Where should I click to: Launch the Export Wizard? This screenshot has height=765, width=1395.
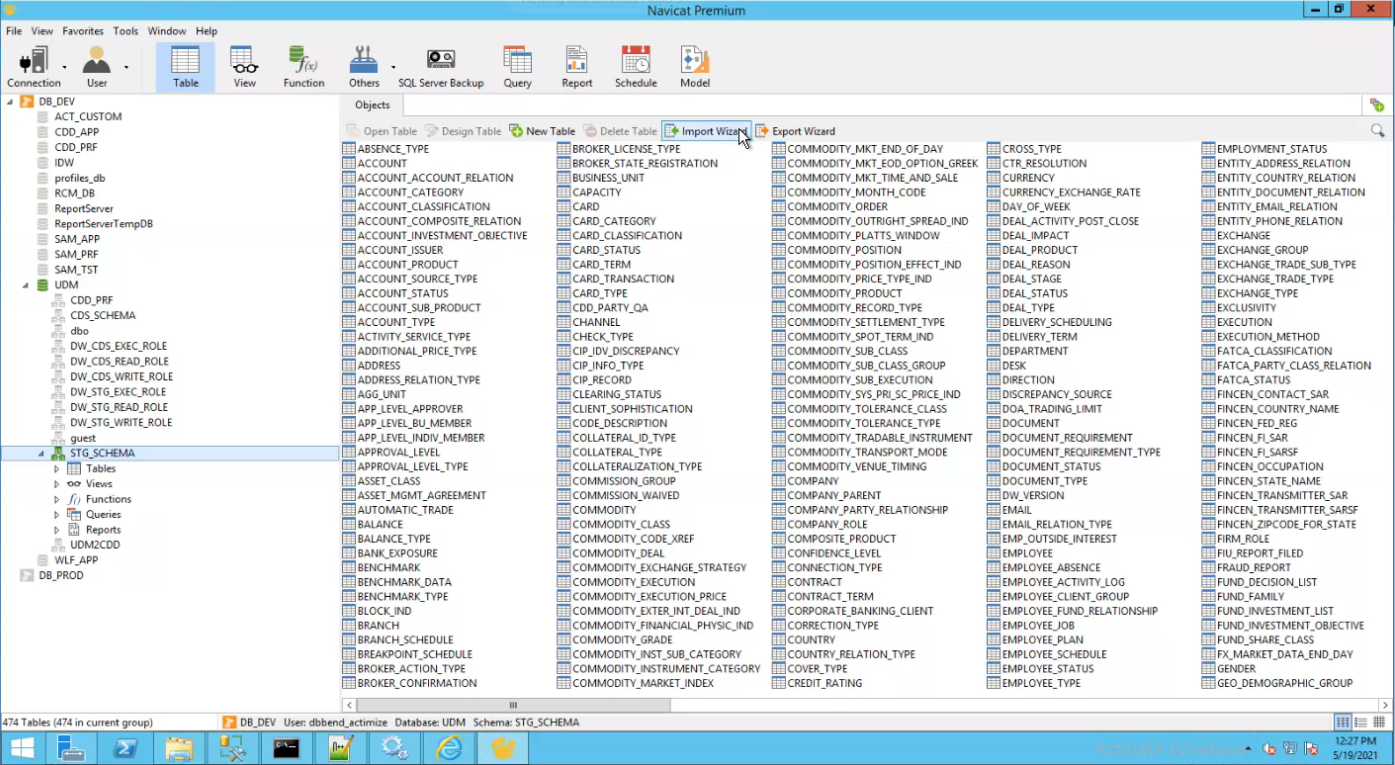(x=795, y=131)
